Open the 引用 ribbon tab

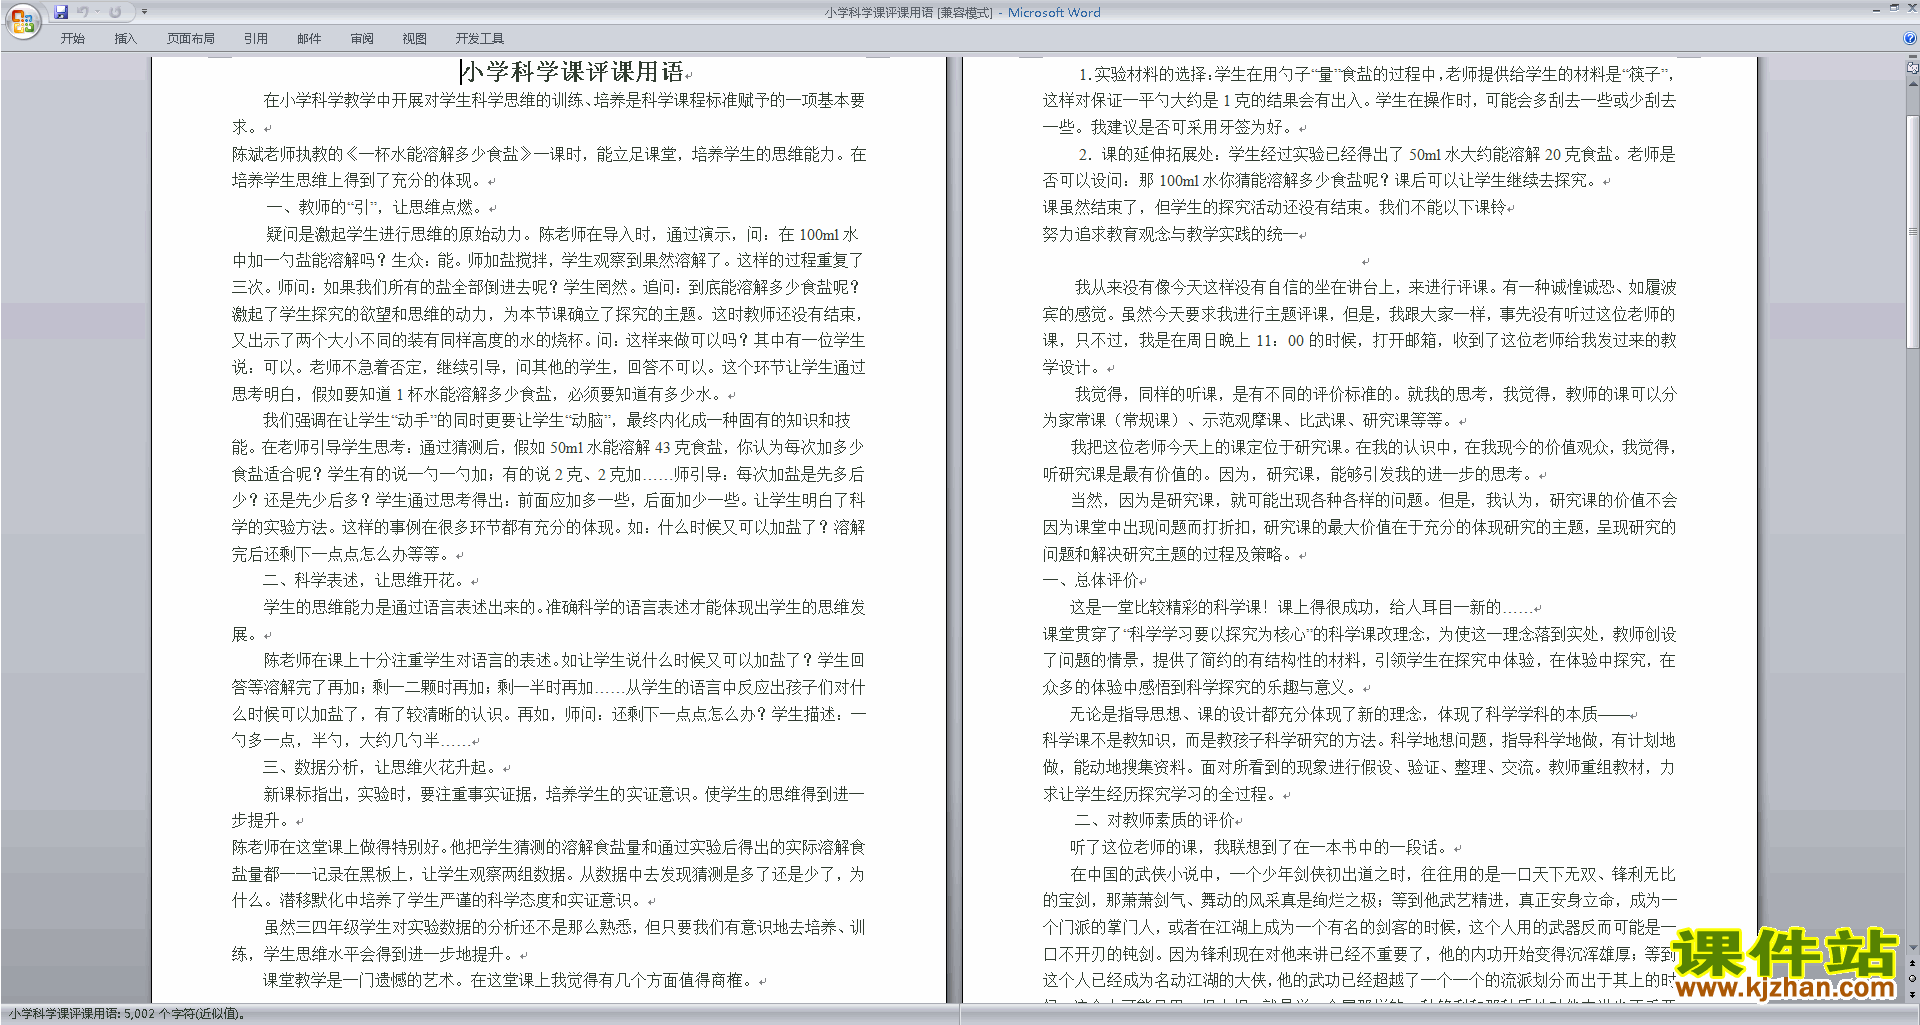(255, 39)
